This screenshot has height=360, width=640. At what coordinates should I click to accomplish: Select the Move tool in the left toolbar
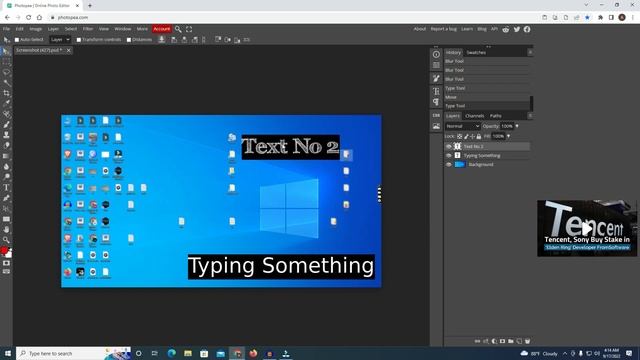(x=6, y=51)
